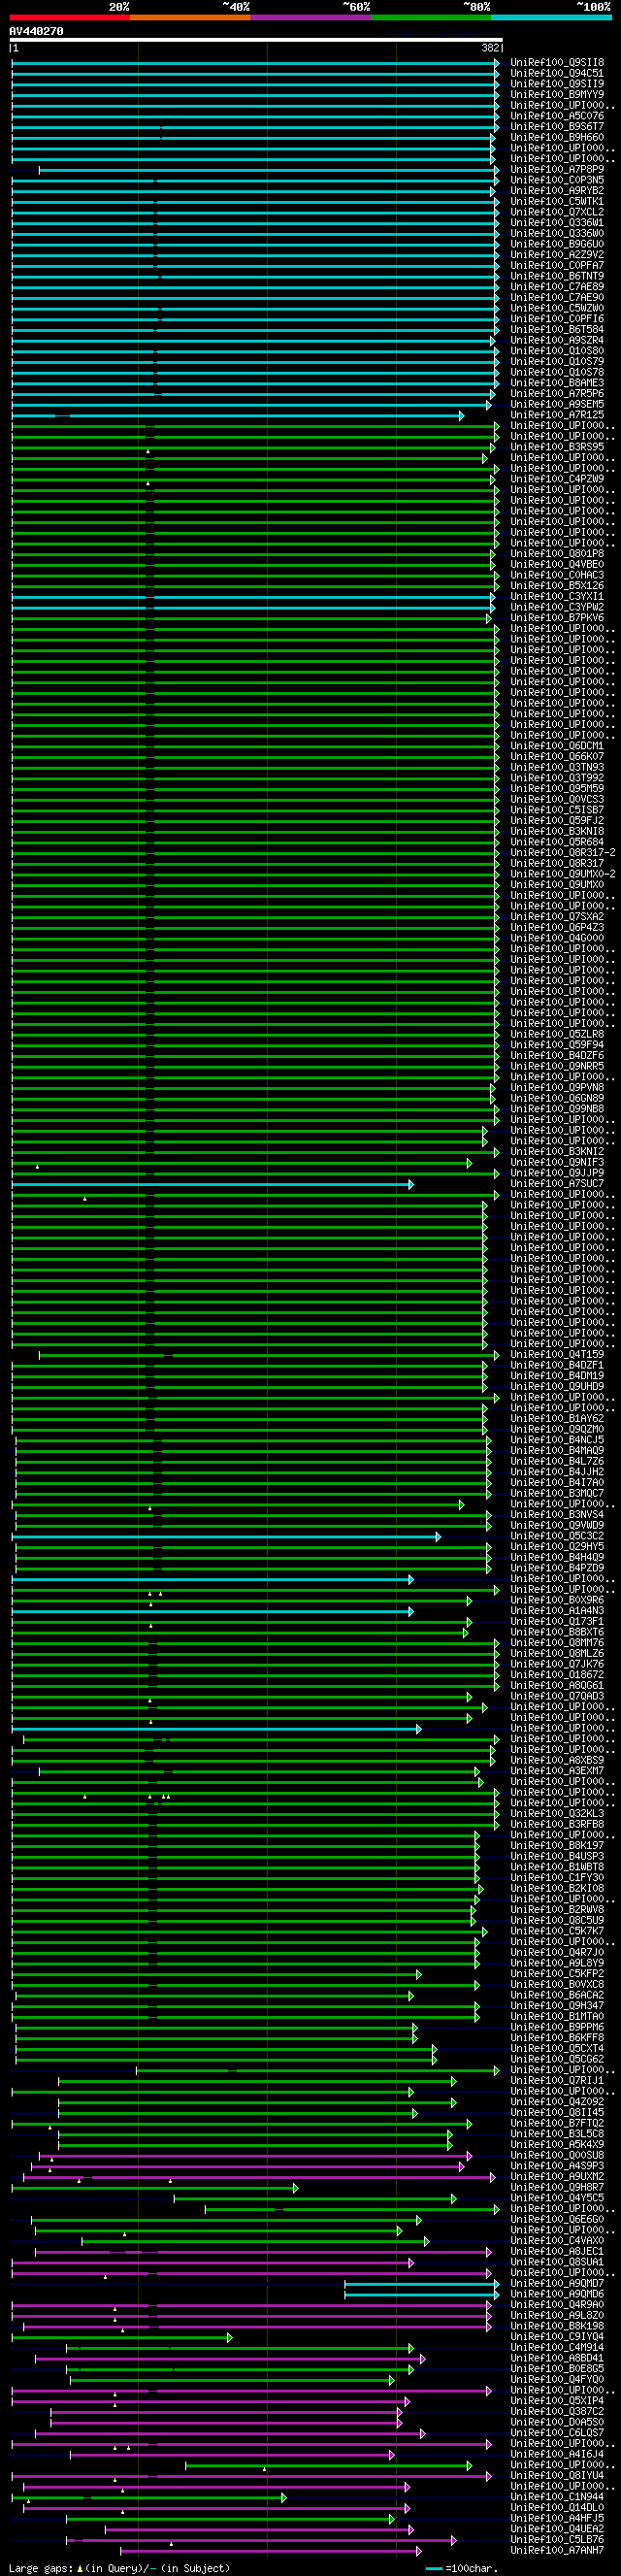Screen dimensions: 621x2576
Task: Select hit label UniRef100_Q173F1
Action: [x=557, y=1621]
